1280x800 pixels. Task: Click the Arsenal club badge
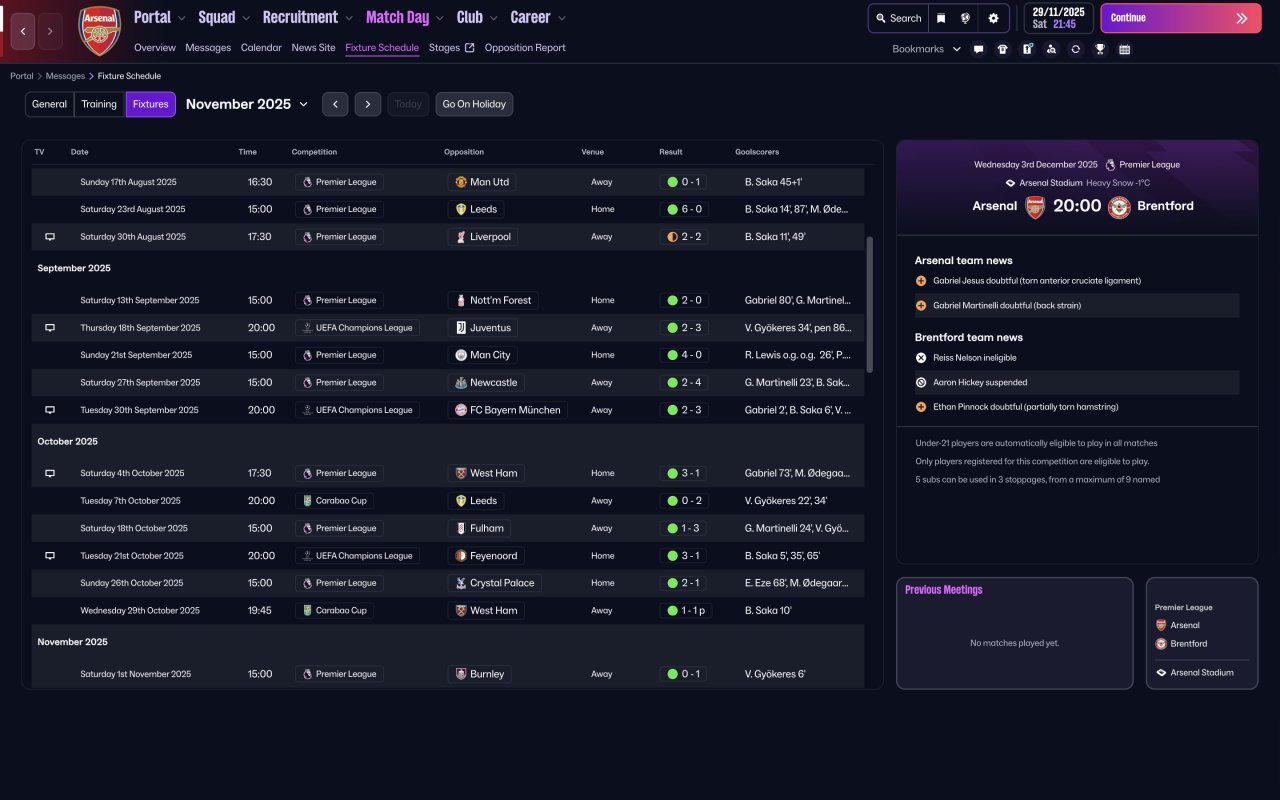(x=99, y=31)
